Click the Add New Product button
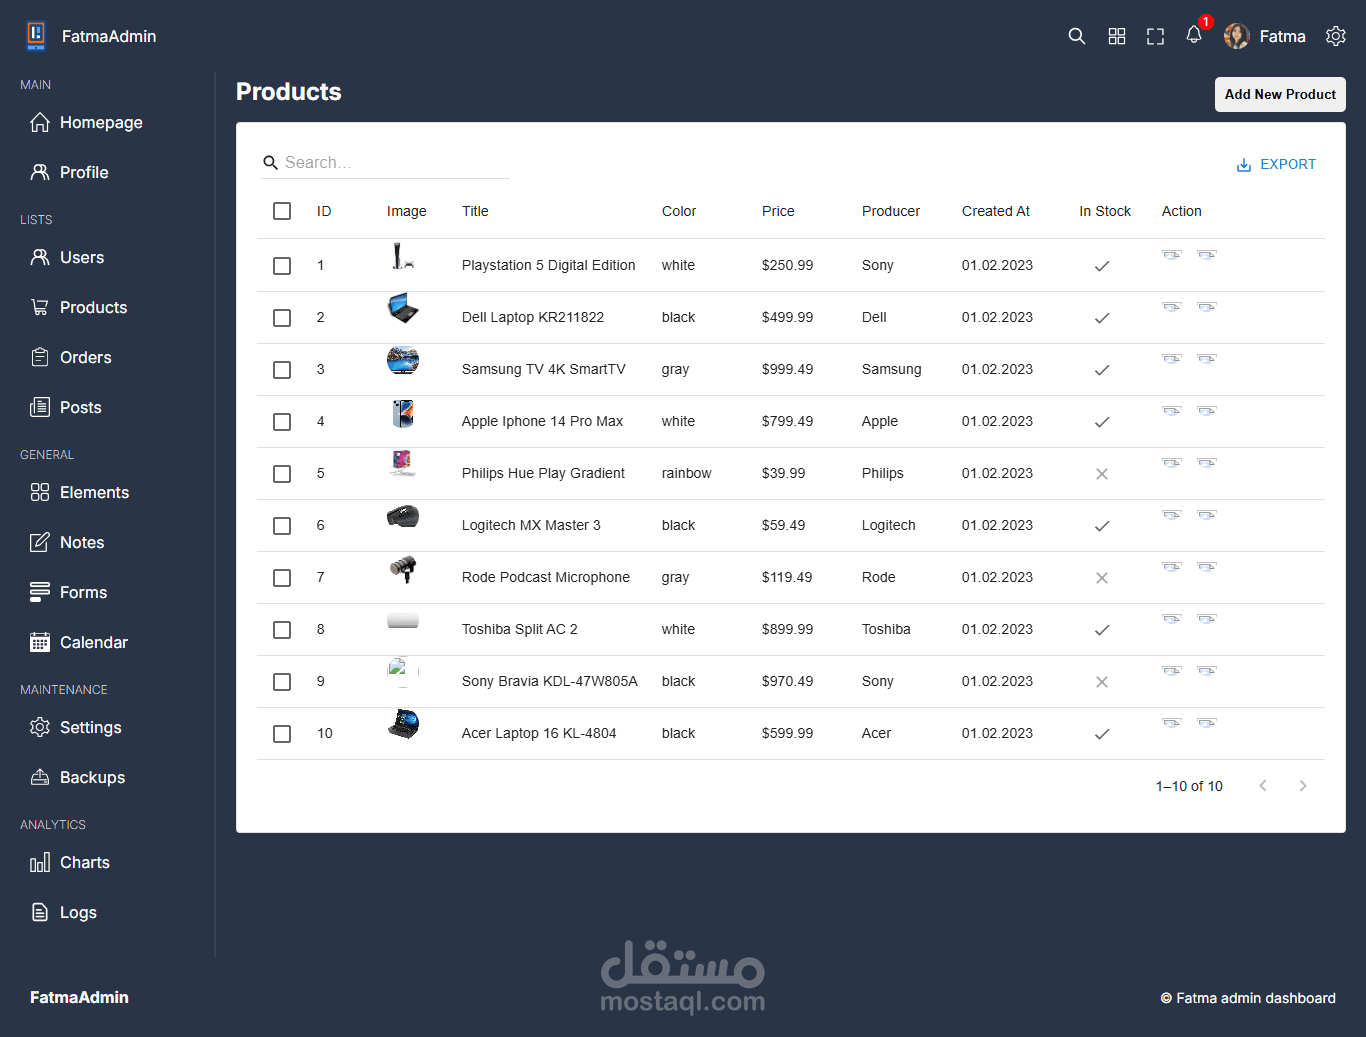The height and width of the screenshot is (1037, 1366). click(x=1280, y=94)
